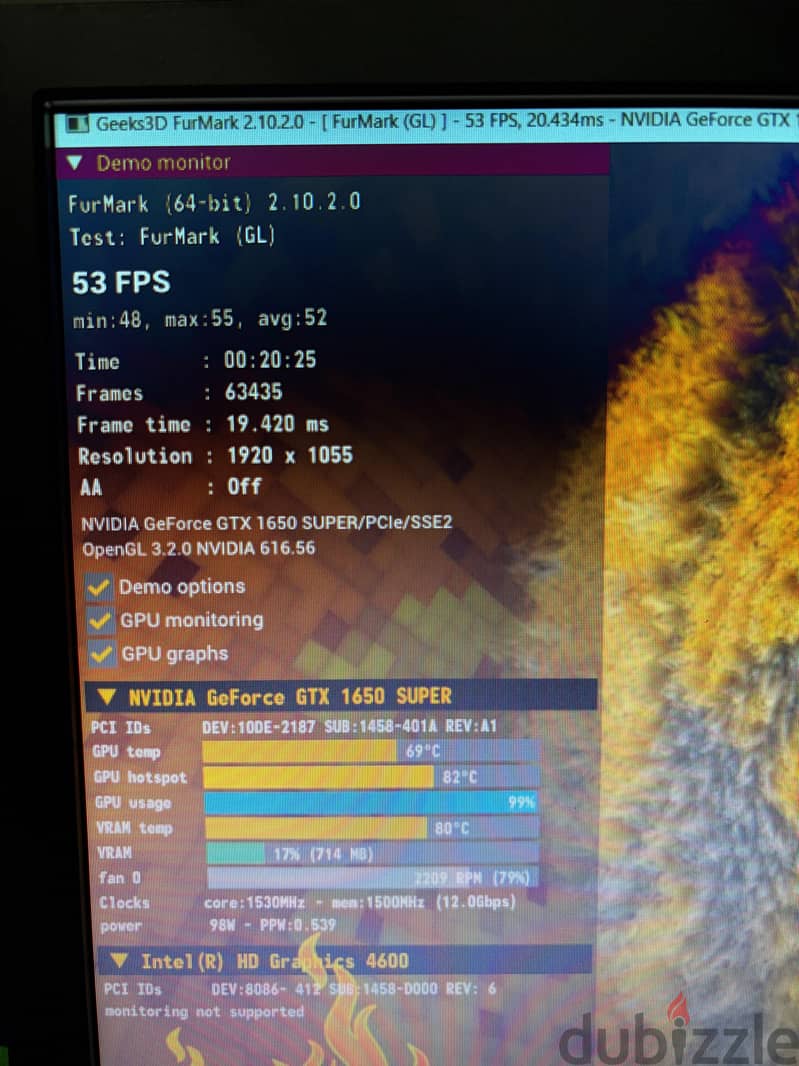Toggle the GPU monitoring checkbox
Screen dimensions: 799x1066
(x=100, y=621)
